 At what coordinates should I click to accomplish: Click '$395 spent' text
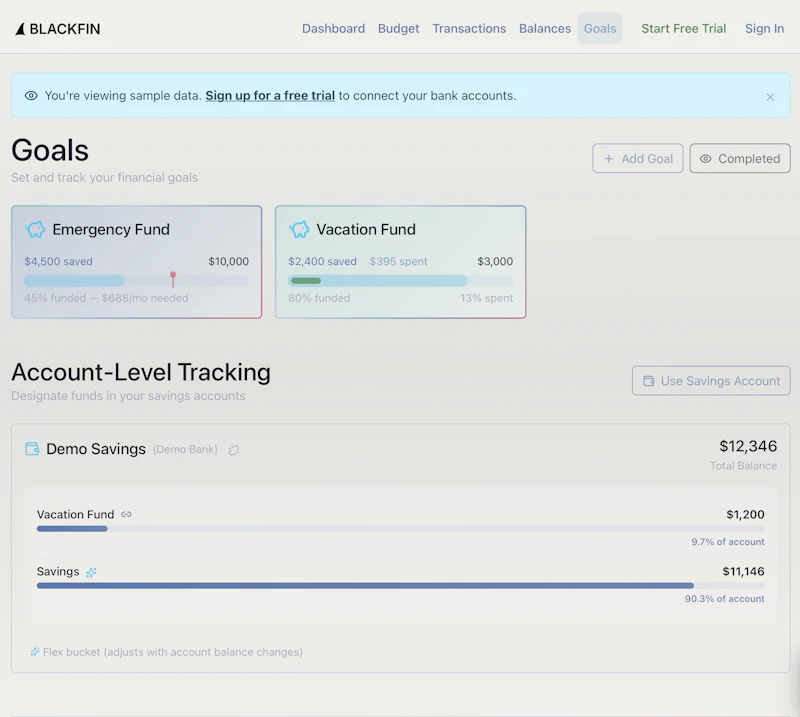tap(398, 261)
